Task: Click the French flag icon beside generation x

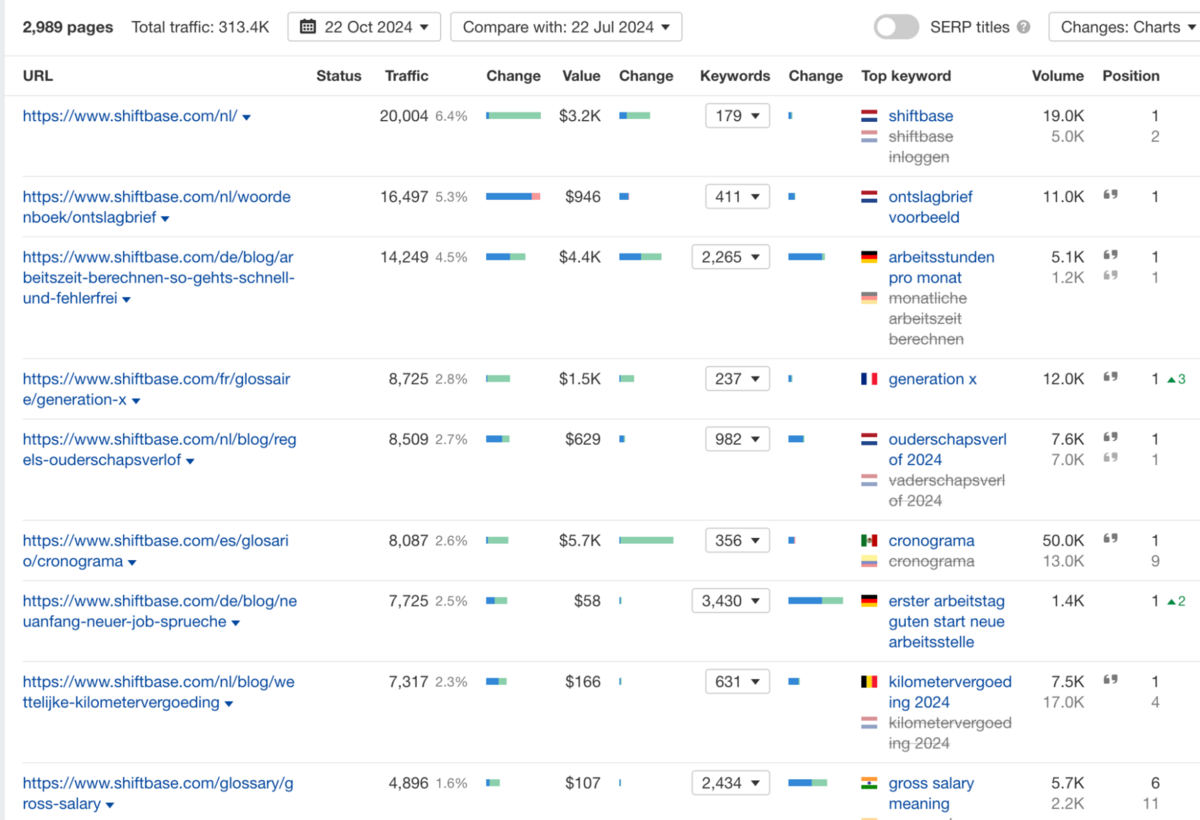Action: (869, 379)
